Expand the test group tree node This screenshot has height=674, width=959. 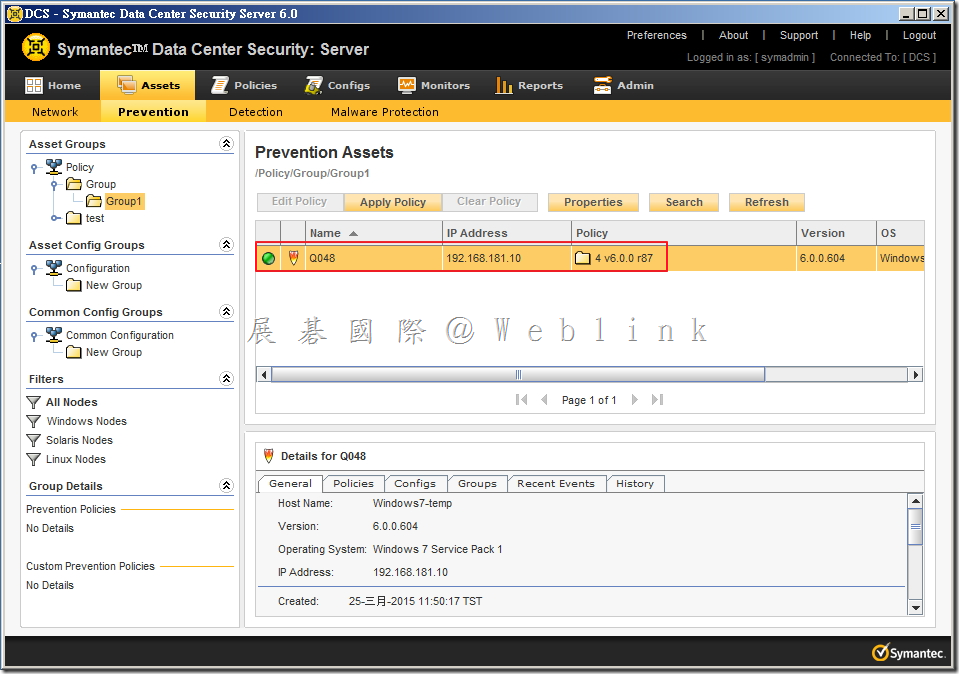tap(55, 218)
